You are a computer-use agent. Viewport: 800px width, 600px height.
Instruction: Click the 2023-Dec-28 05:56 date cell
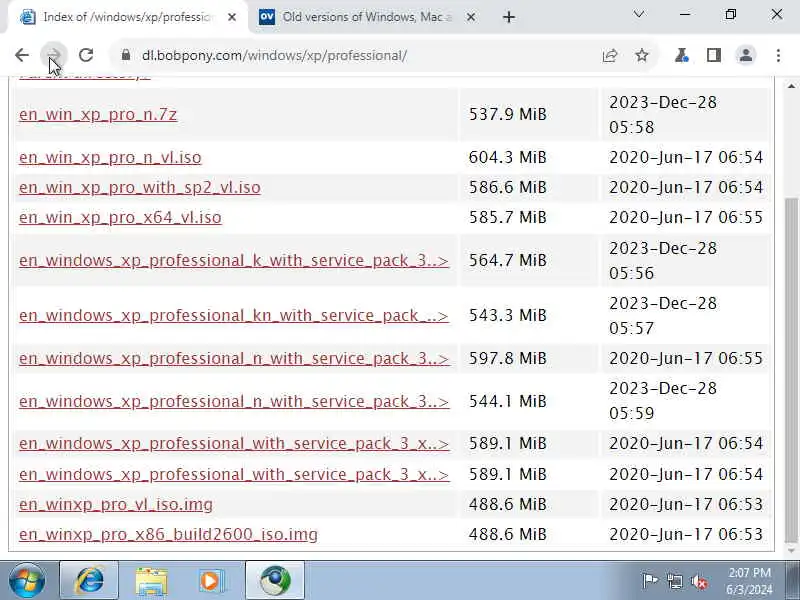pyautogui.click(x=685, y=260)
